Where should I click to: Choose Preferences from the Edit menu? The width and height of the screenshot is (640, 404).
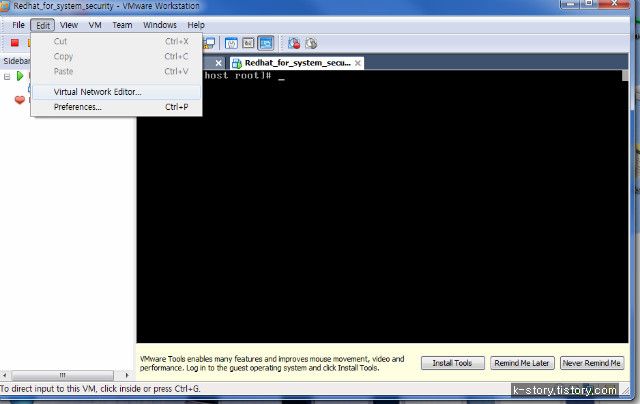(116, 107)
